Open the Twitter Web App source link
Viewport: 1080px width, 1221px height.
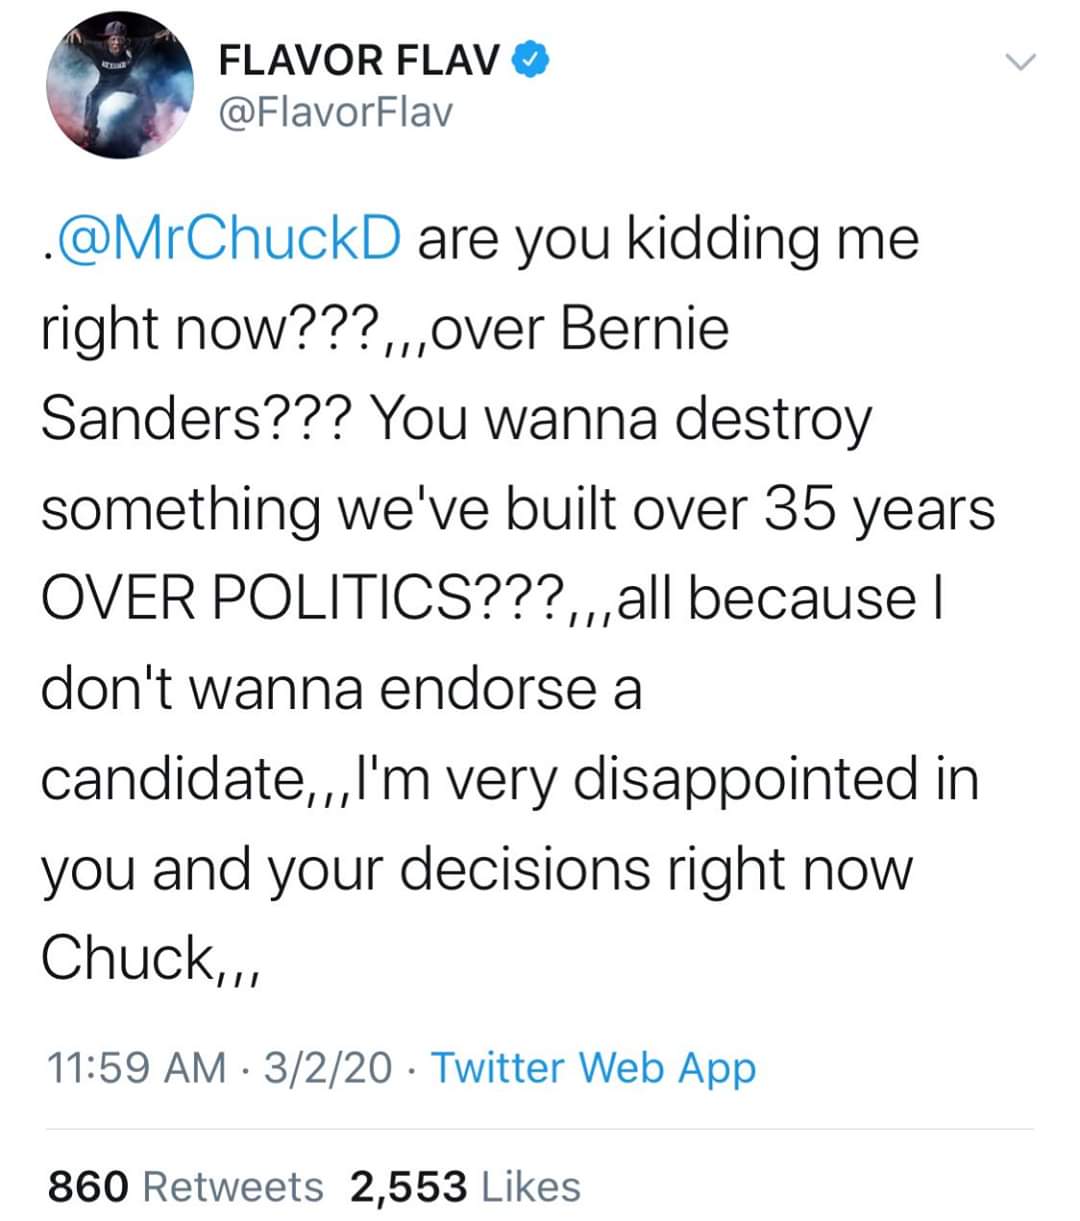pos(593,1067)
